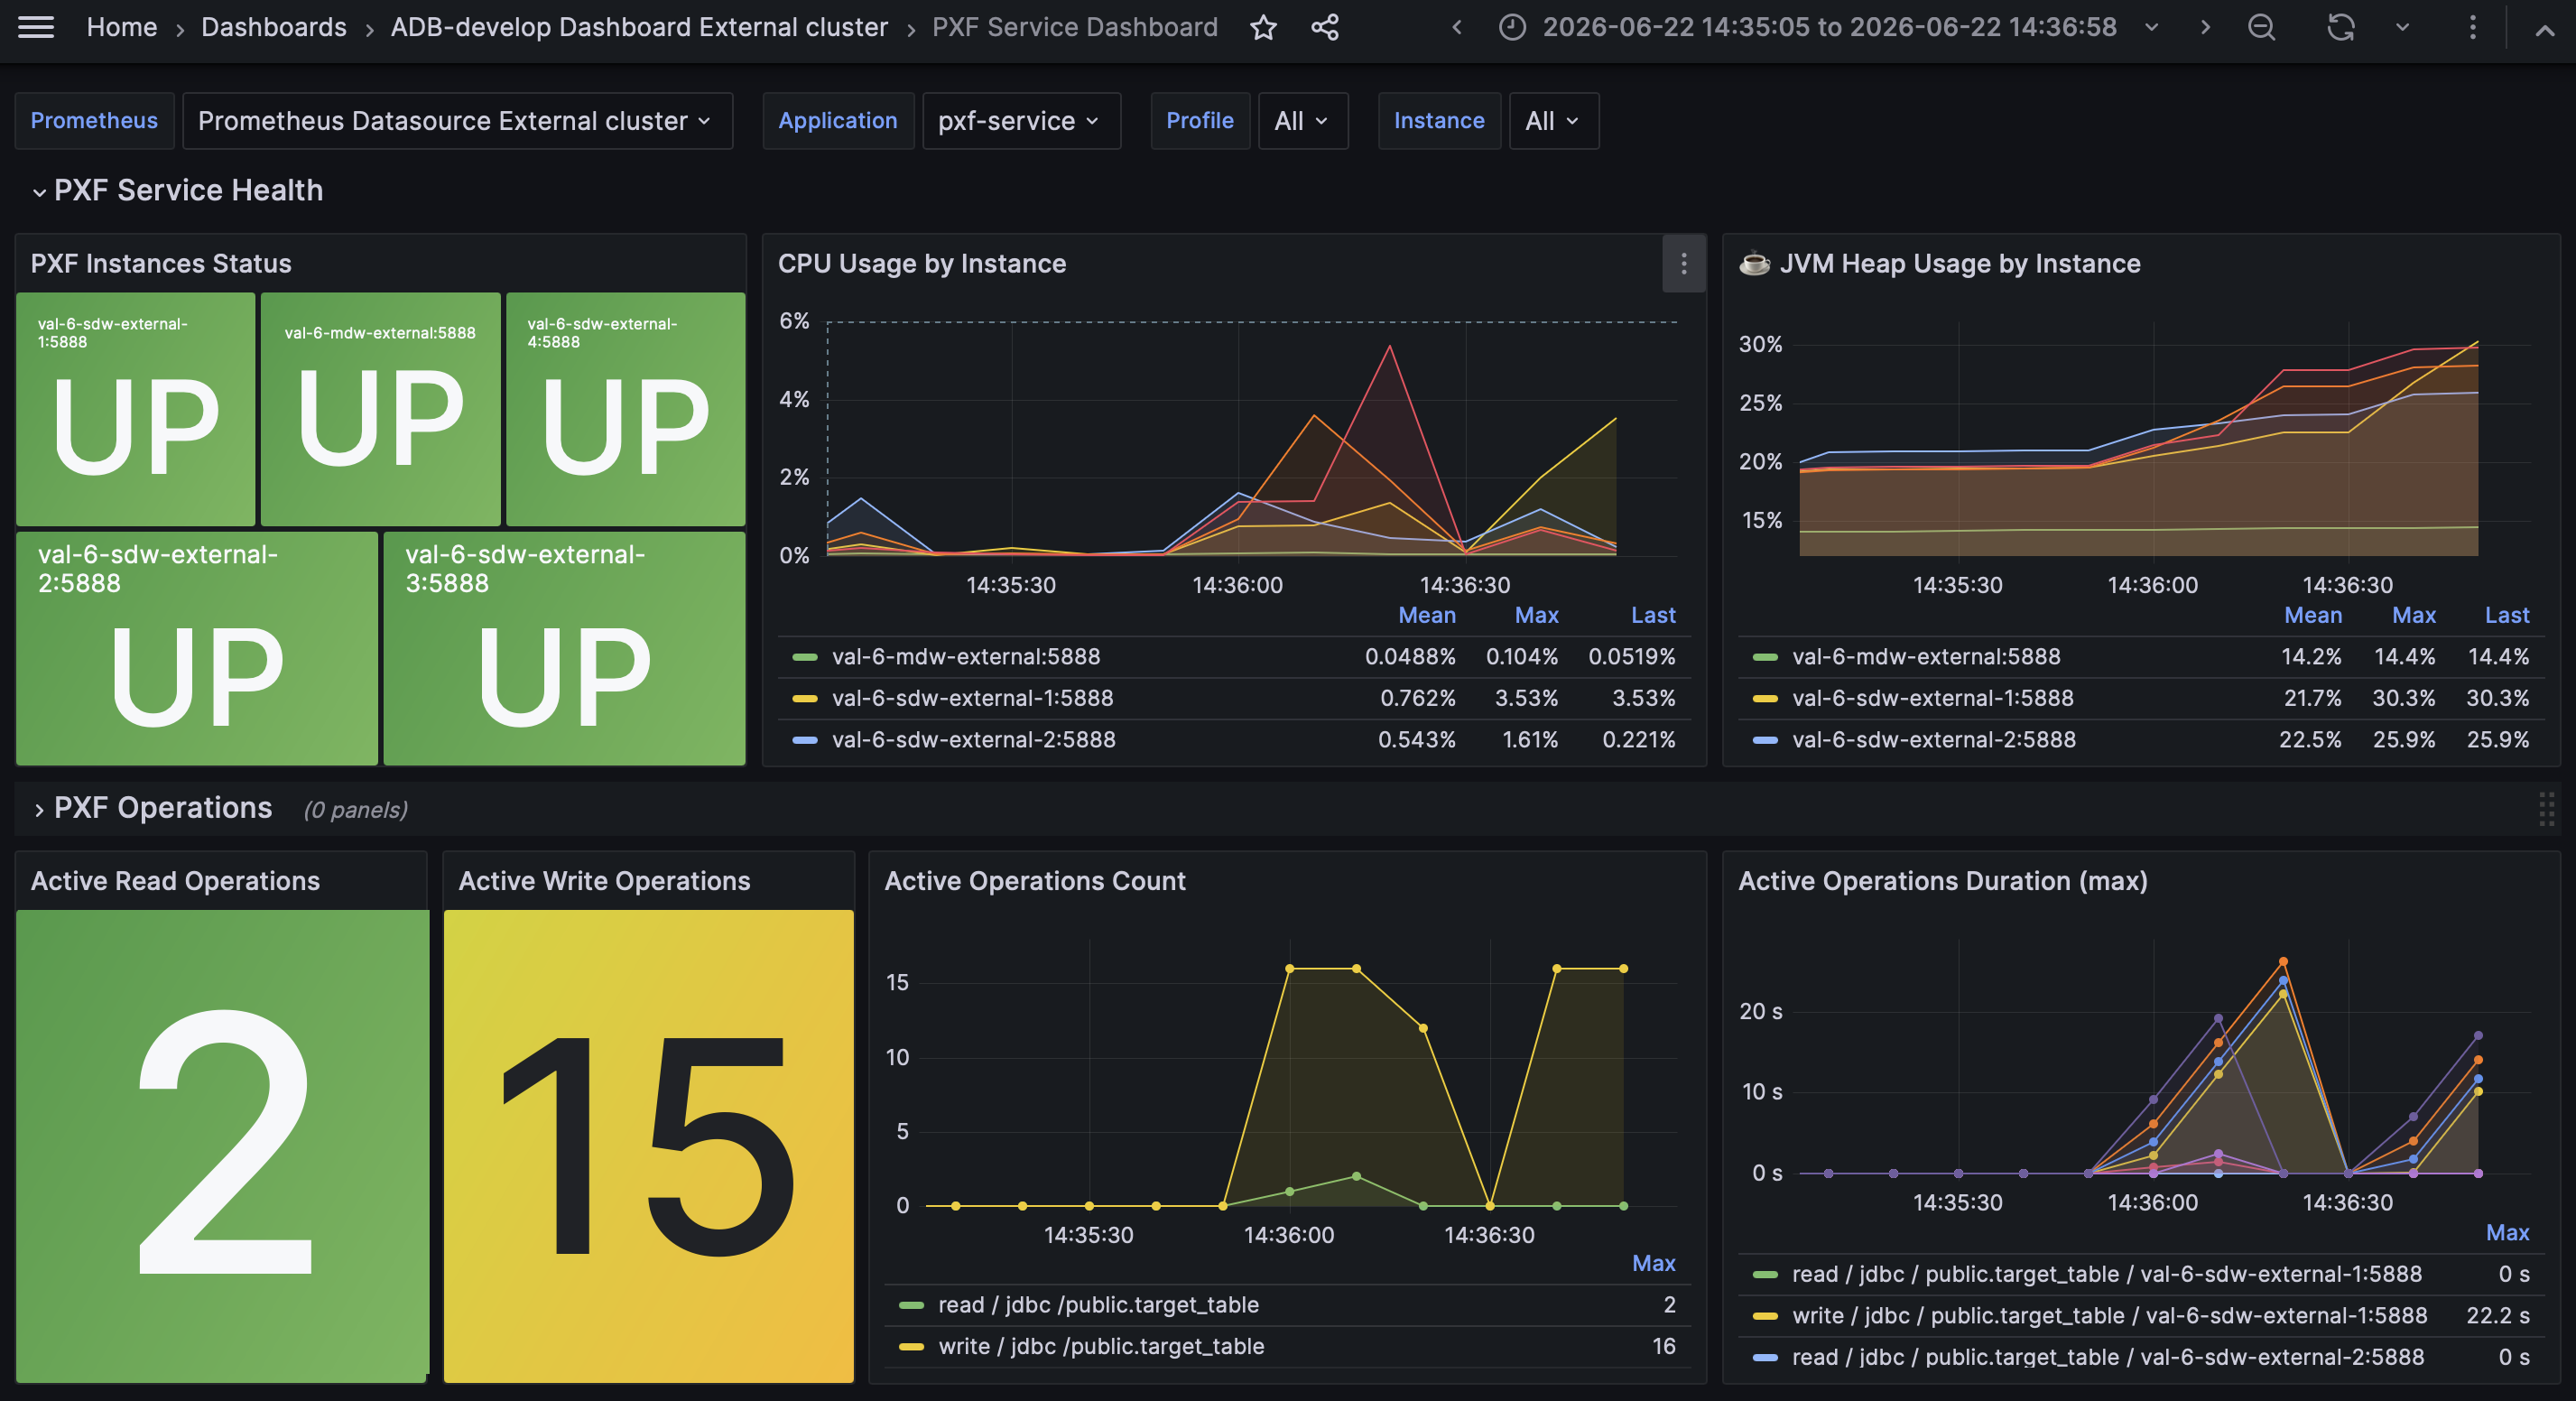Click the Active Write Operations panel title

point(604,881)
